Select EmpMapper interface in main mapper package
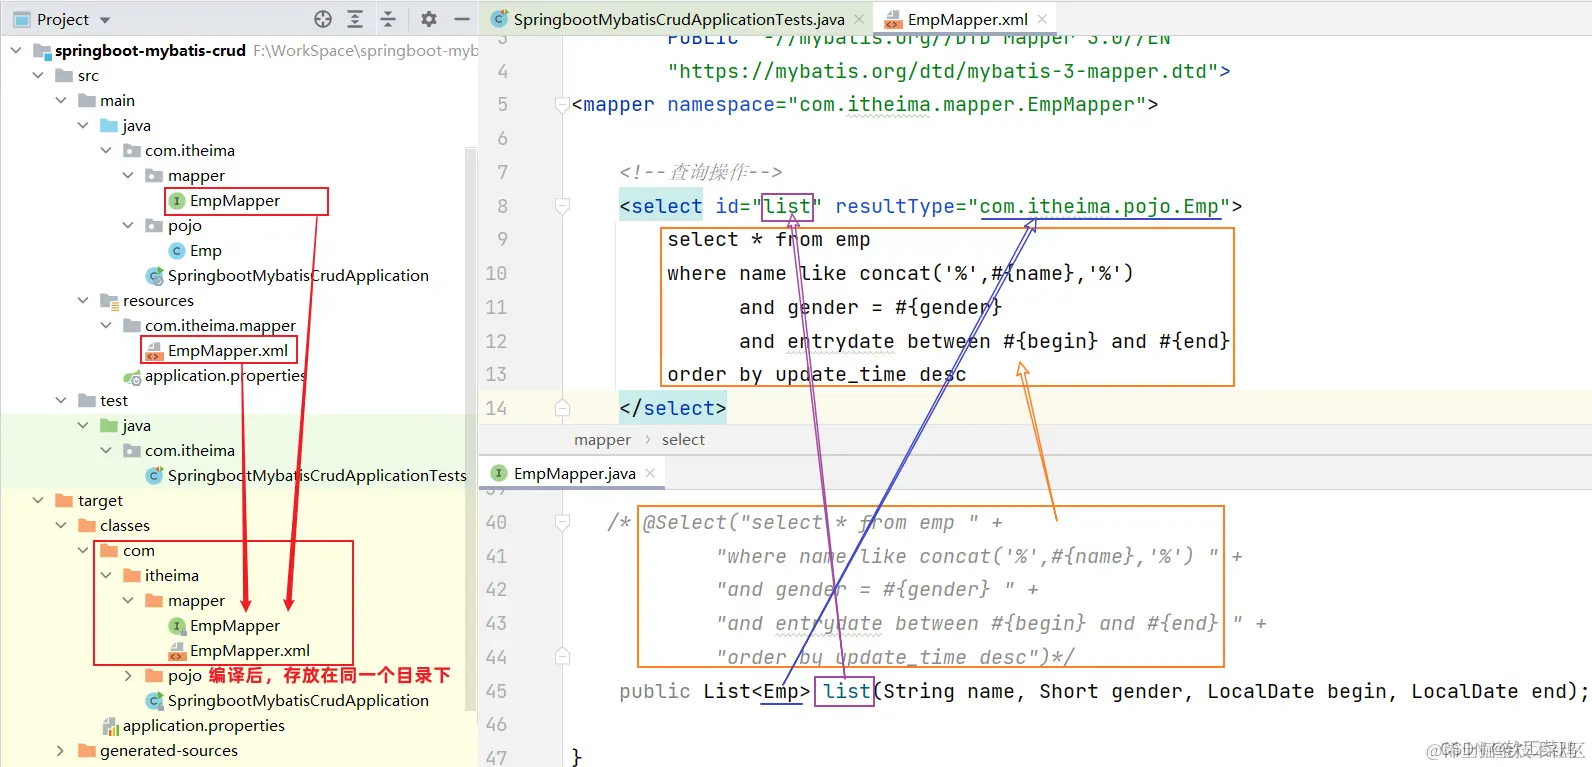This screenshot has width=1592, height=767. tap(234, 200)
